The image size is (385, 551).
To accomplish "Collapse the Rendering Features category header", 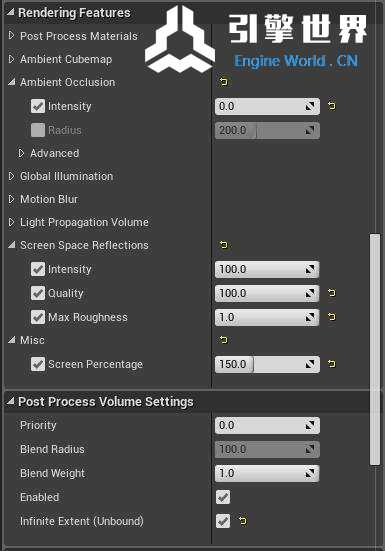I will (x=10, y=12).
